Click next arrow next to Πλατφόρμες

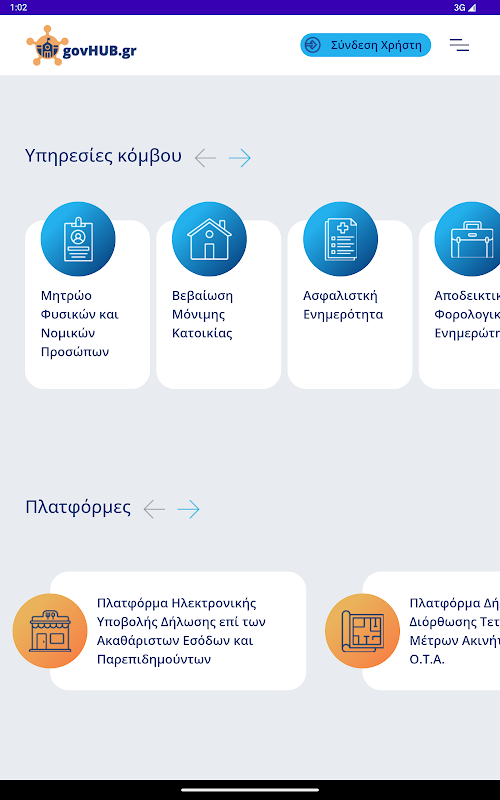(188, 509)
